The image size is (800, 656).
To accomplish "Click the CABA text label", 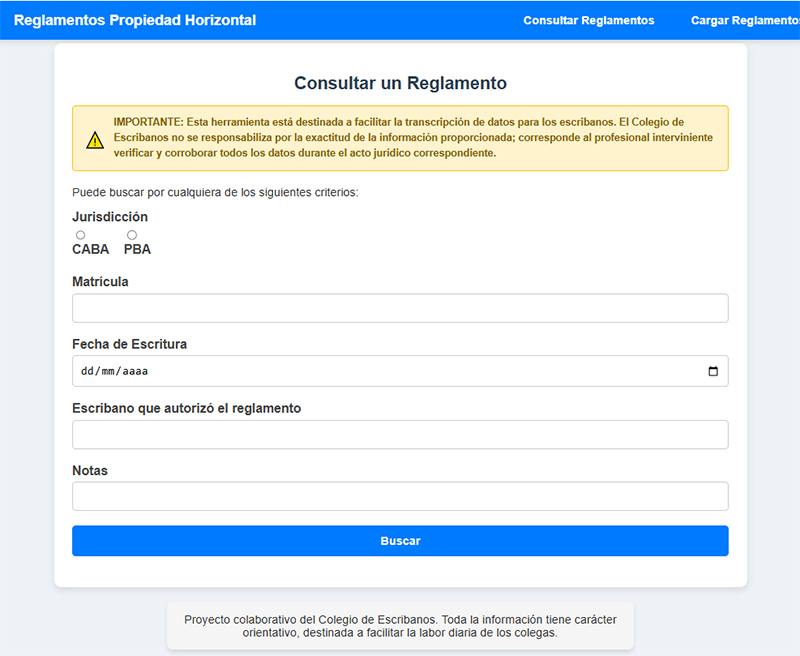I will [x=91, y=249].
